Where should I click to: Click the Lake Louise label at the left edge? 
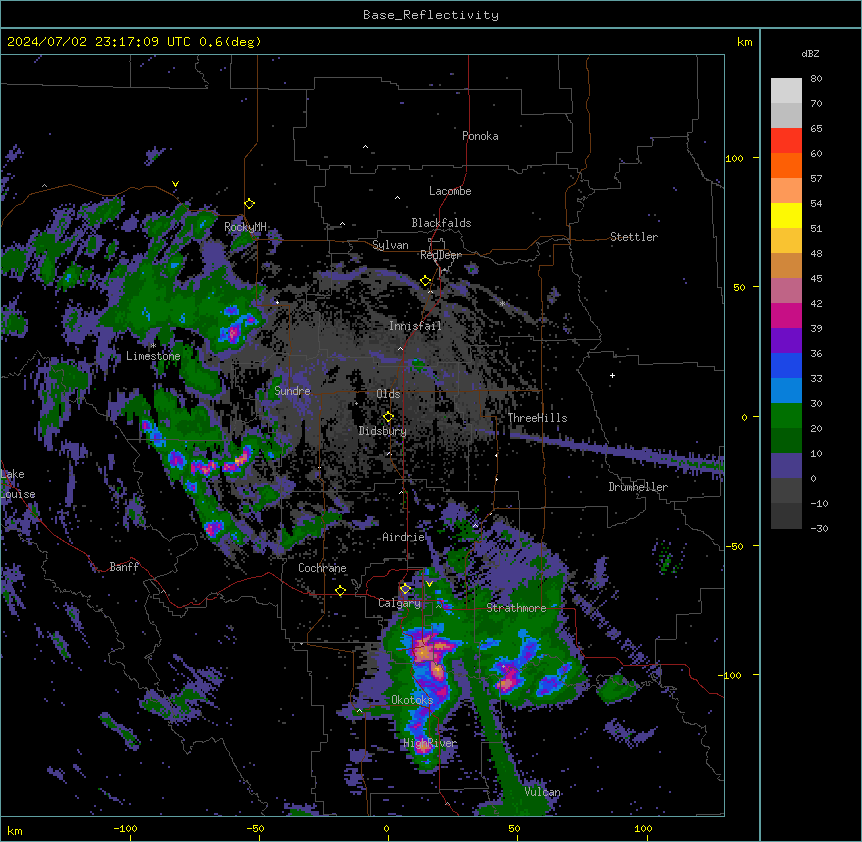(18, 484)
